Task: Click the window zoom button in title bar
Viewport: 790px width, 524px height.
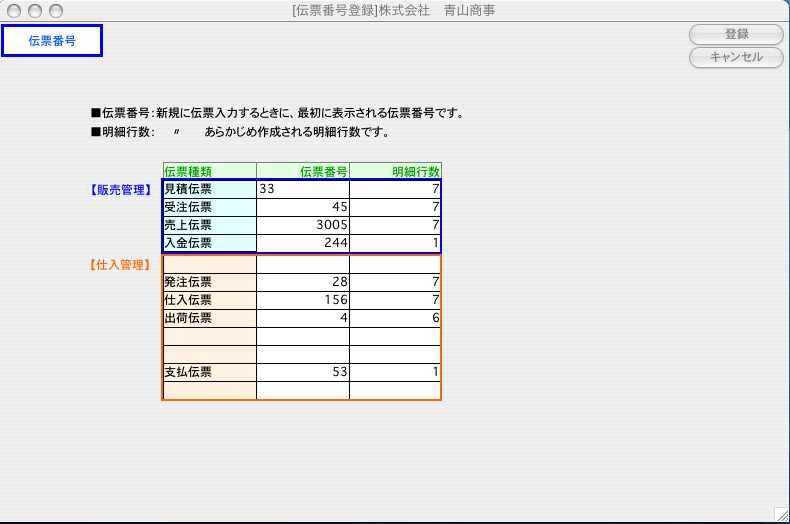Action: pyautogui.click(x=55, y=11)
